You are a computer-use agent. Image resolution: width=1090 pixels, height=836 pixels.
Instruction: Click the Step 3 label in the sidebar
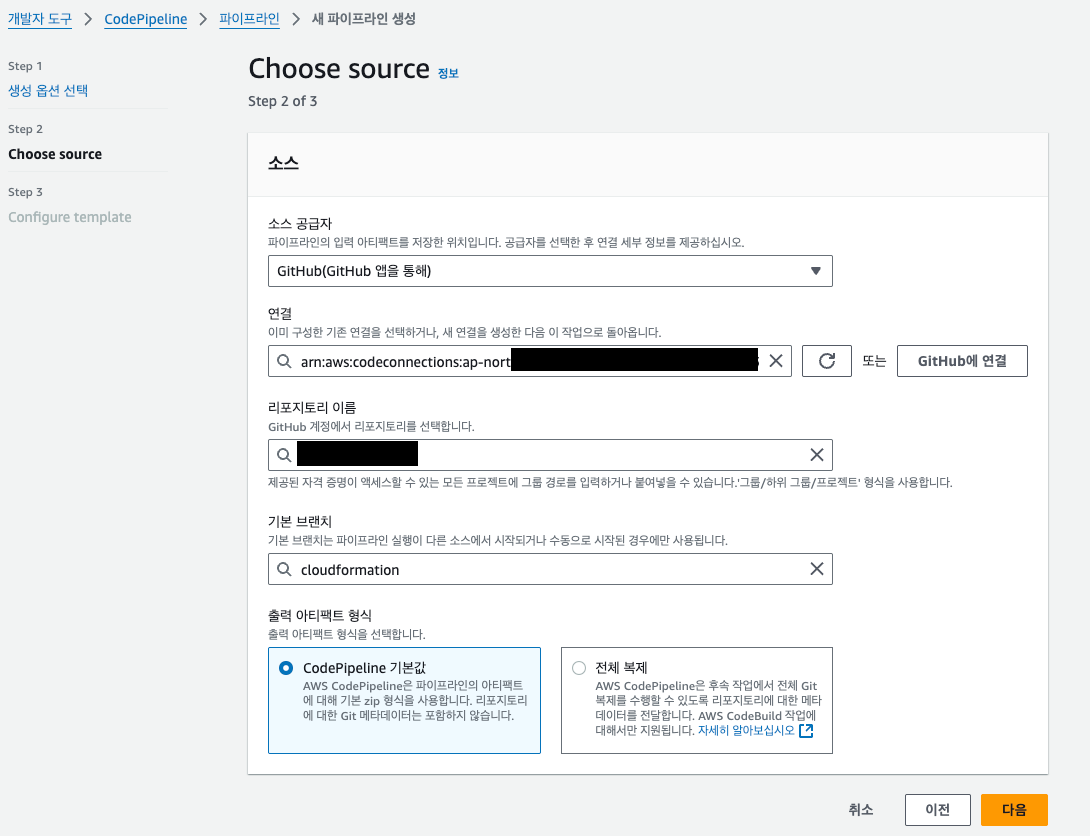coord(25,192)
